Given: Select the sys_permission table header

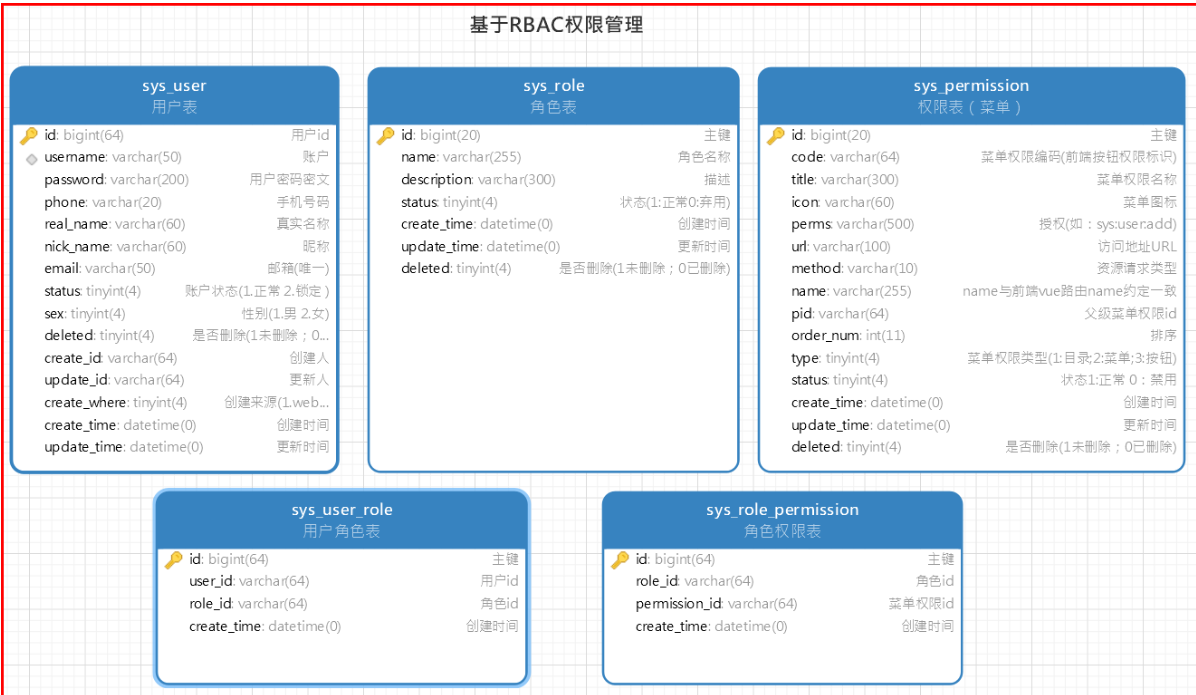Looking at the screenshot, I should tap(971, 95).
